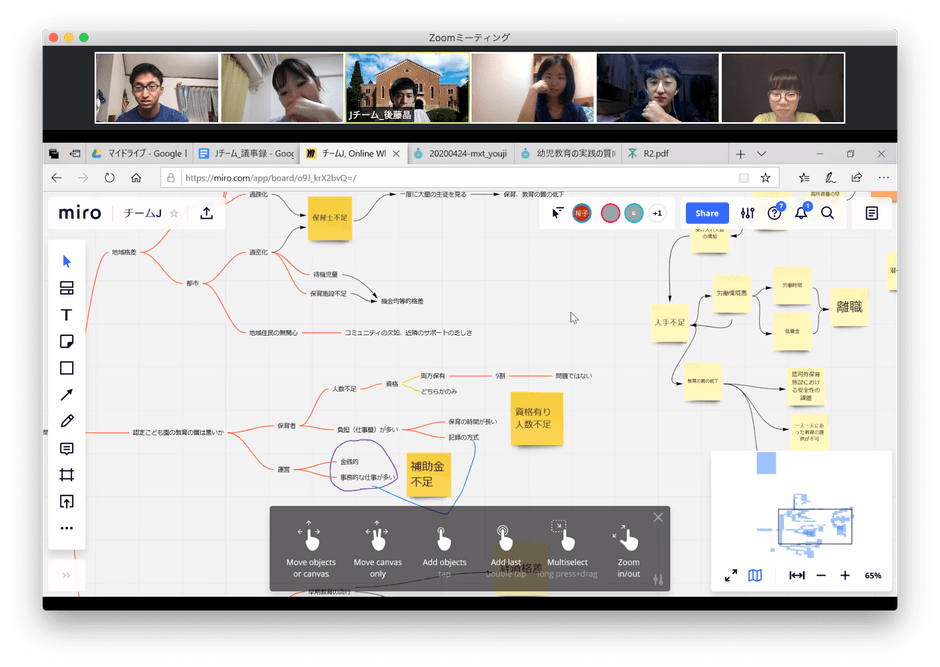Image resolution: width=940 pixels, height=667 pixels.
Task: Switch to Jチーム_議事録 Google Docs tab
Action: pos(247,153)
